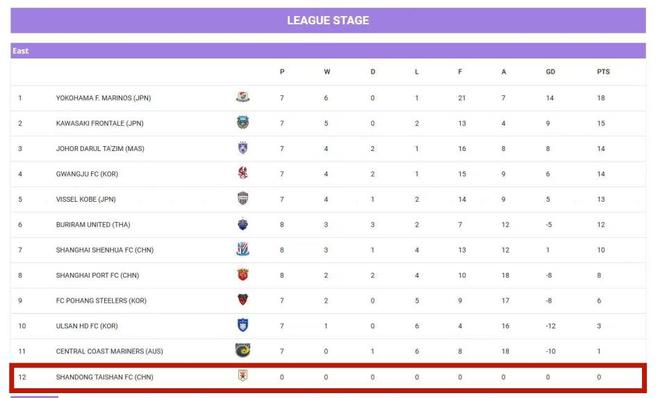
Task: Open the Johor Darul Ta'zim (MAS) team name
Action: point(100,149)
